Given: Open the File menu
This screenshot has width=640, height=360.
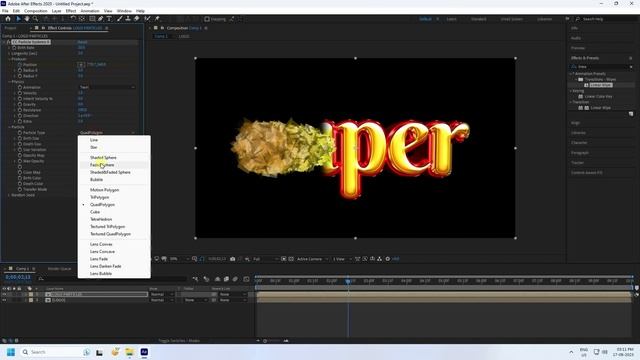Looking at the screenshot, I should [x=5, y=11].
